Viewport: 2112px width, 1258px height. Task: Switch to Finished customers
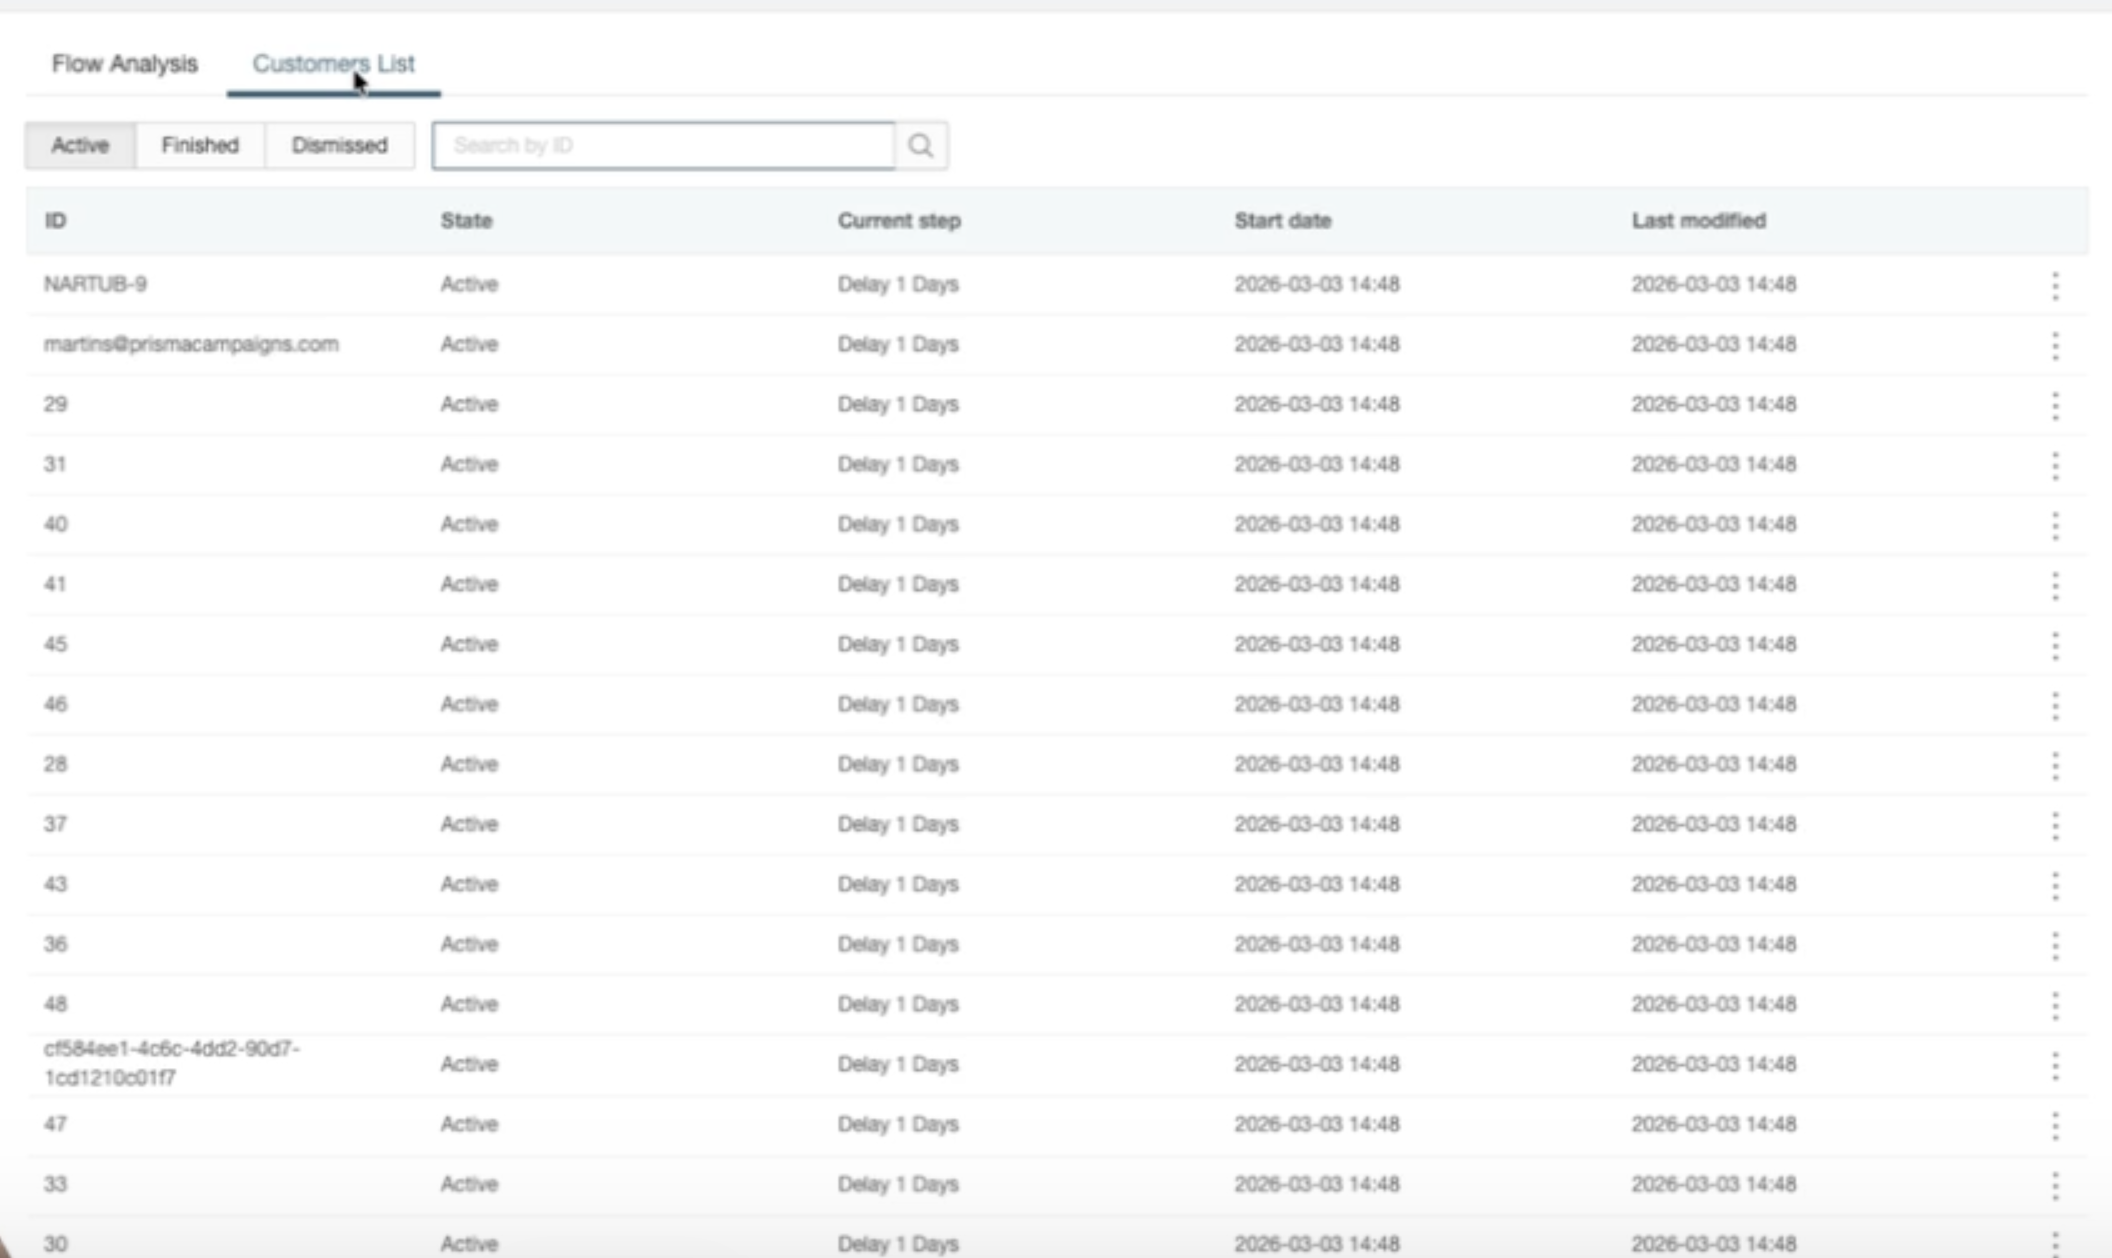click(199, 145)
